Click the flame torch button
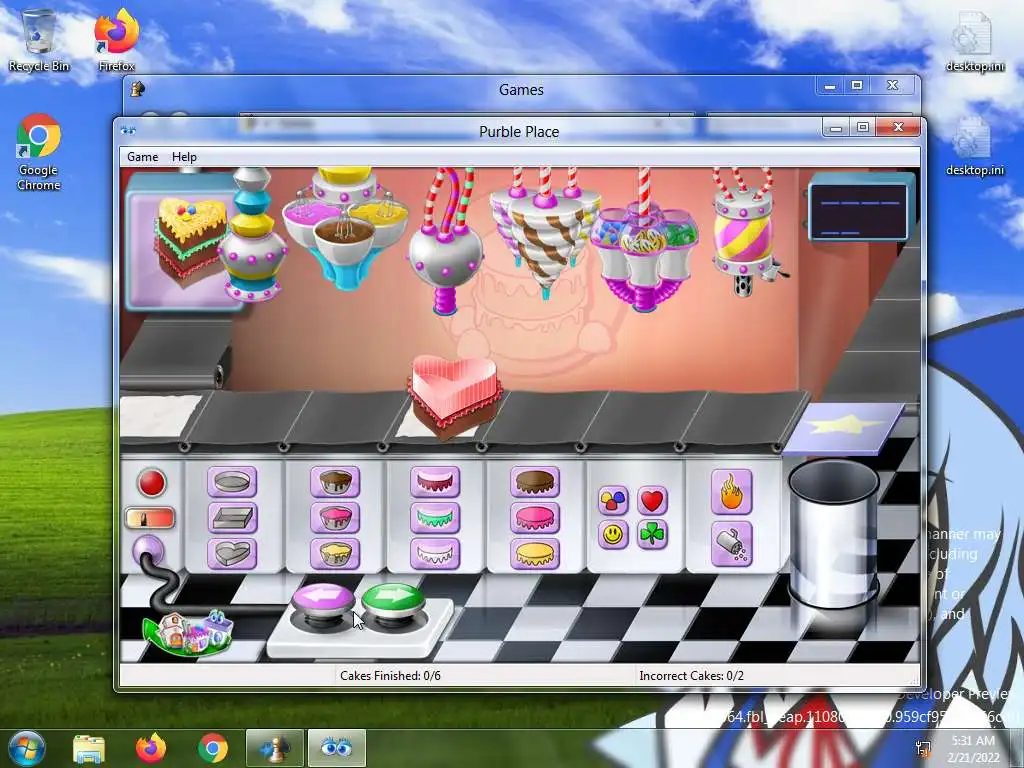Screen dimensions: 1024x768 tap(731, 492)
